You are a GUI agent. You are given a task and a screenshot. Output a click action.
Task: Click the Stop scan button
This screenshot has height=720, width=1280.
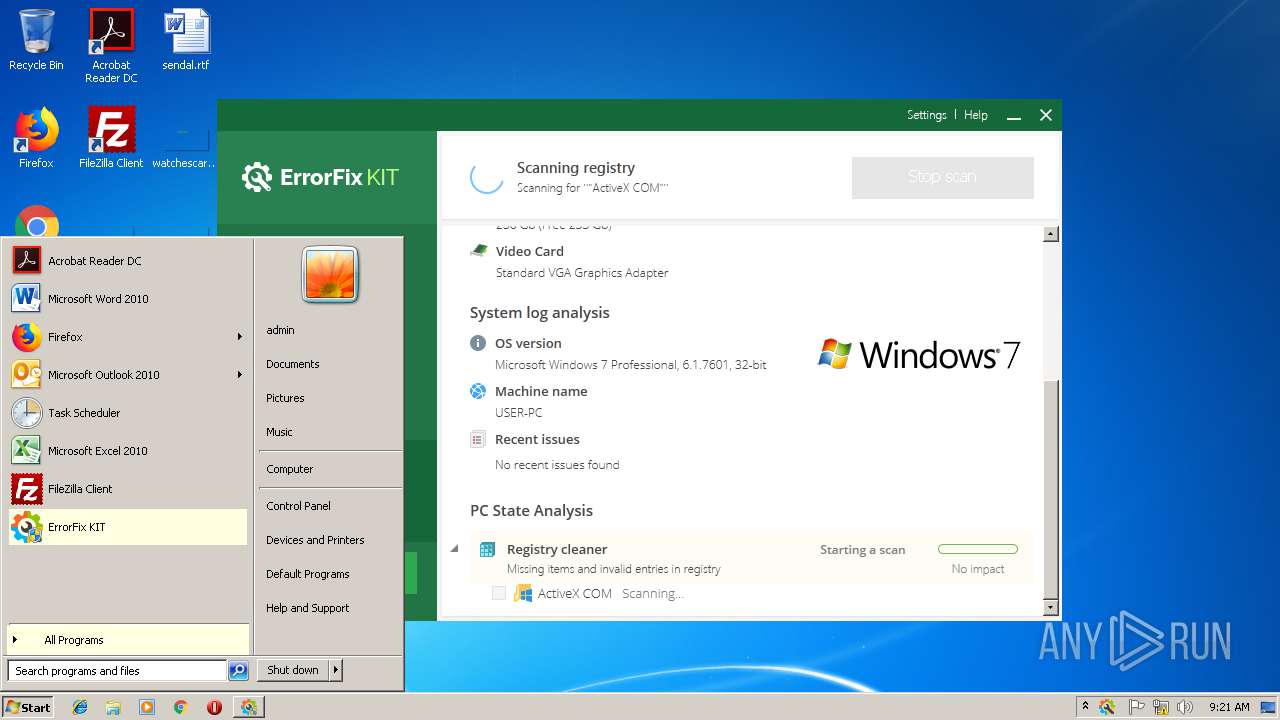pos(942,177)
